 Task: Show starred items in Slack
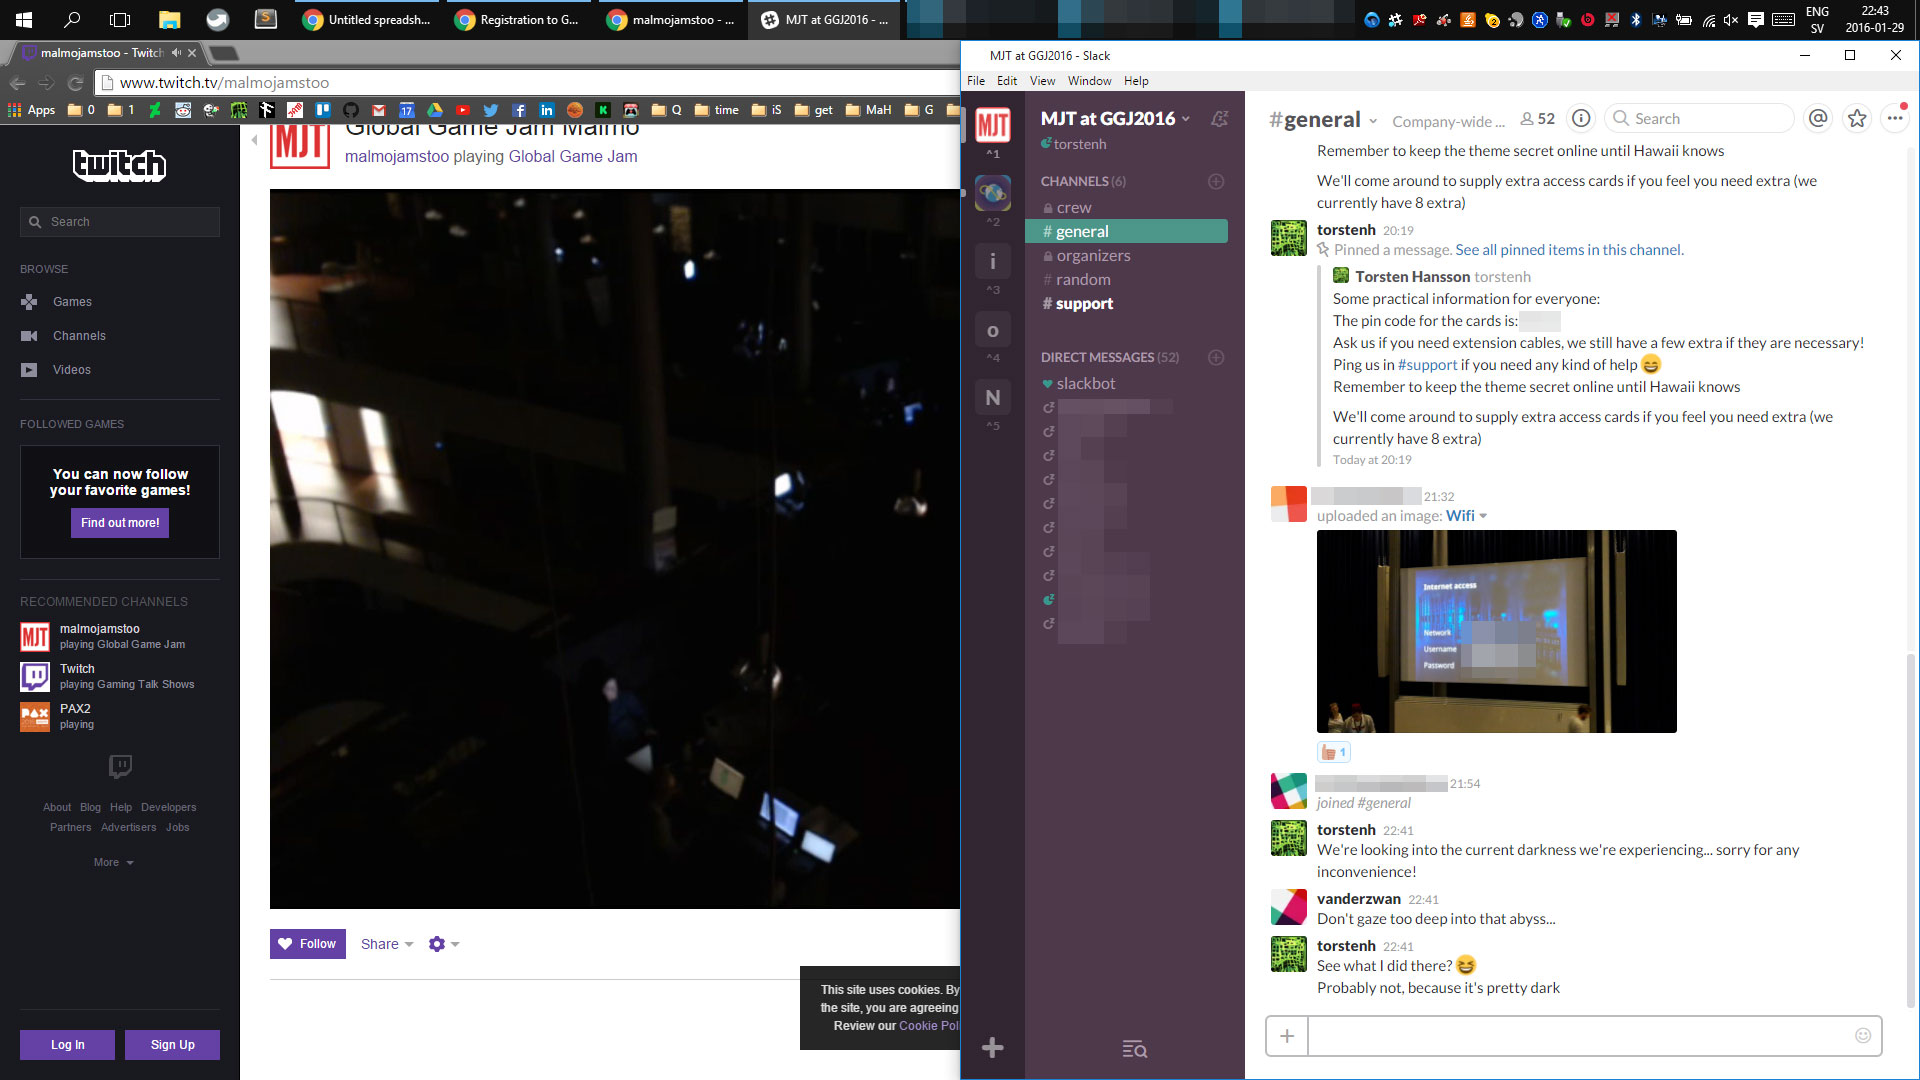[1857, 119]
